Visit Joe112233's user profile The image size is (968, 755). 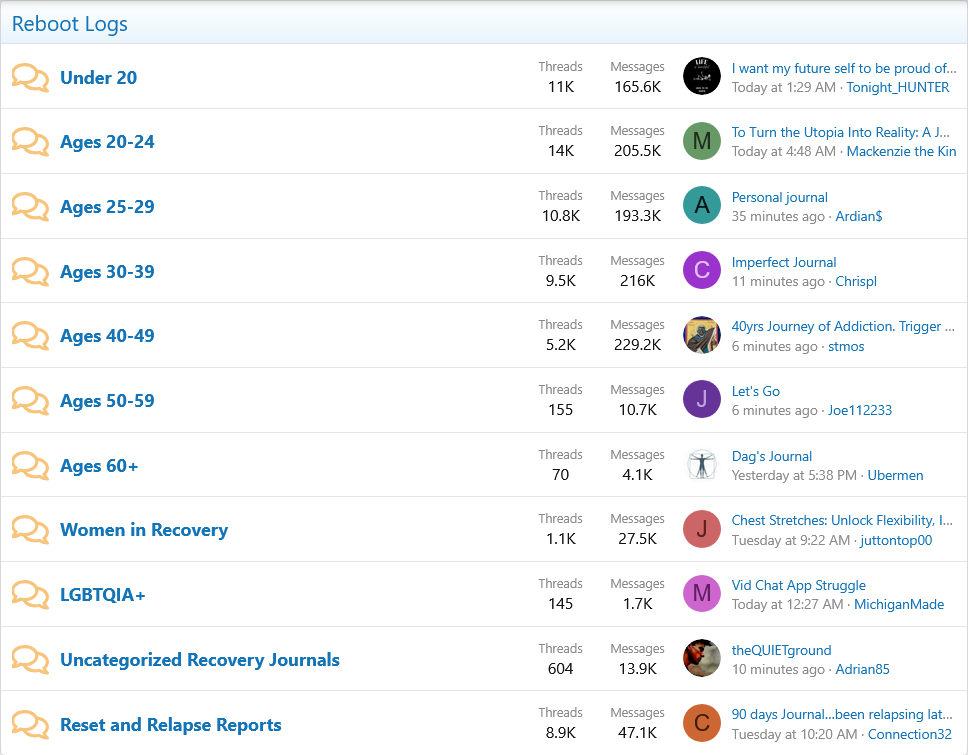(x=860, y=411)
